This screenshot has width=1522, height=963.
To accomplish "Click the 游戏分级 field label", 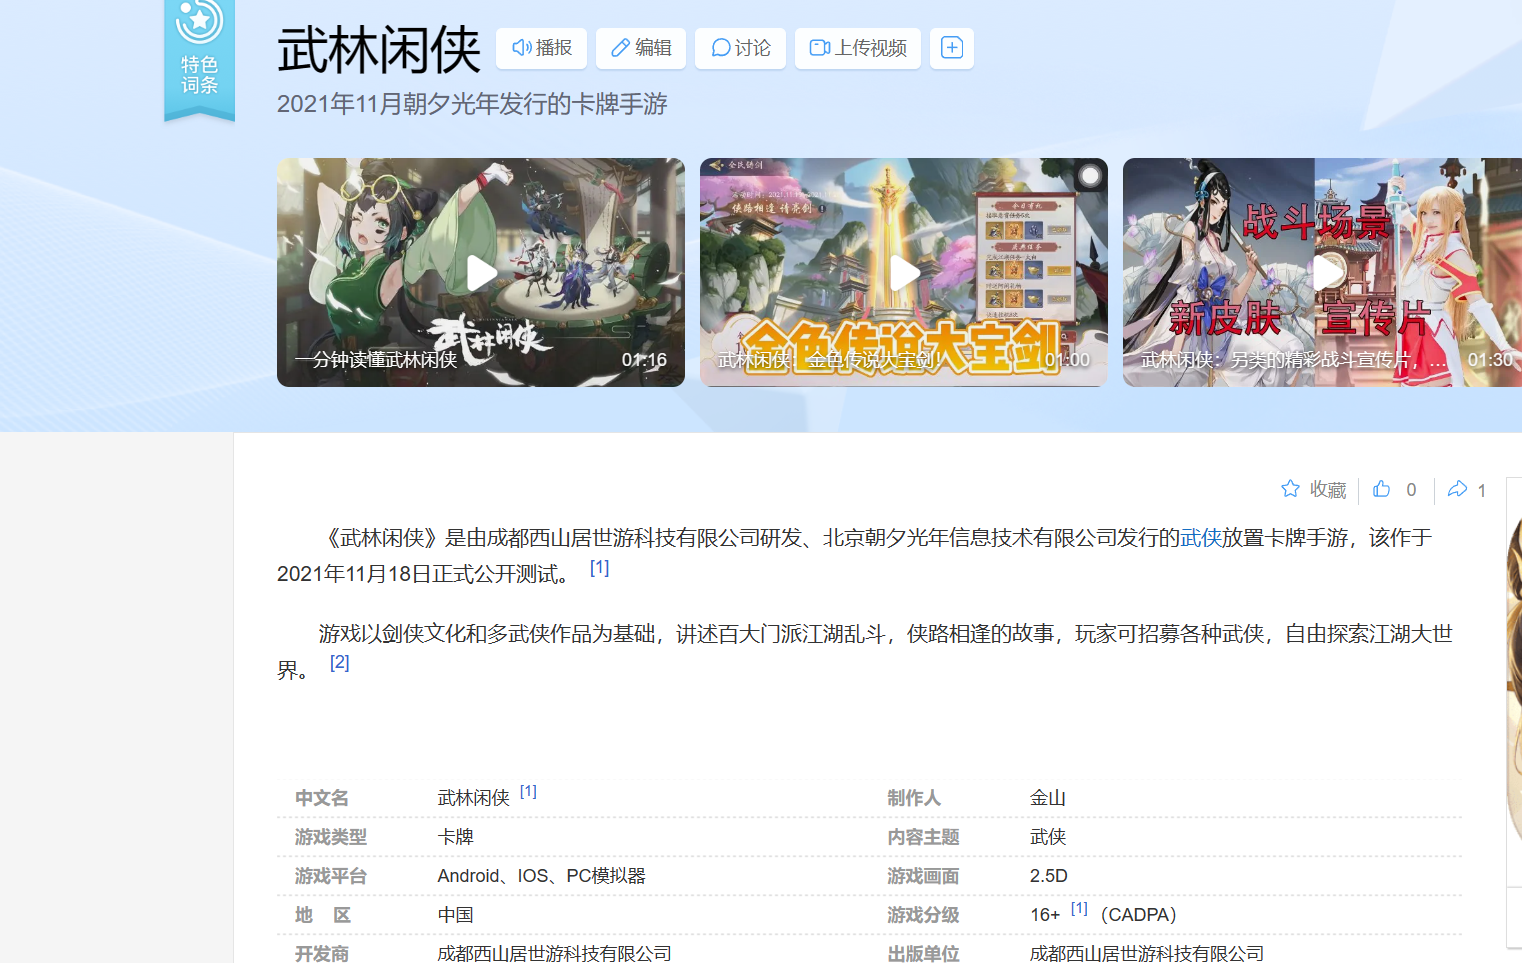I will point(923,915).
